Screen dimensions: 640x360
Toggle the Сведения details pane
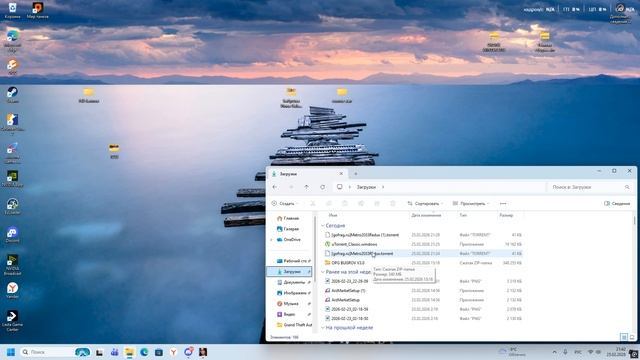tap(617, 203)
